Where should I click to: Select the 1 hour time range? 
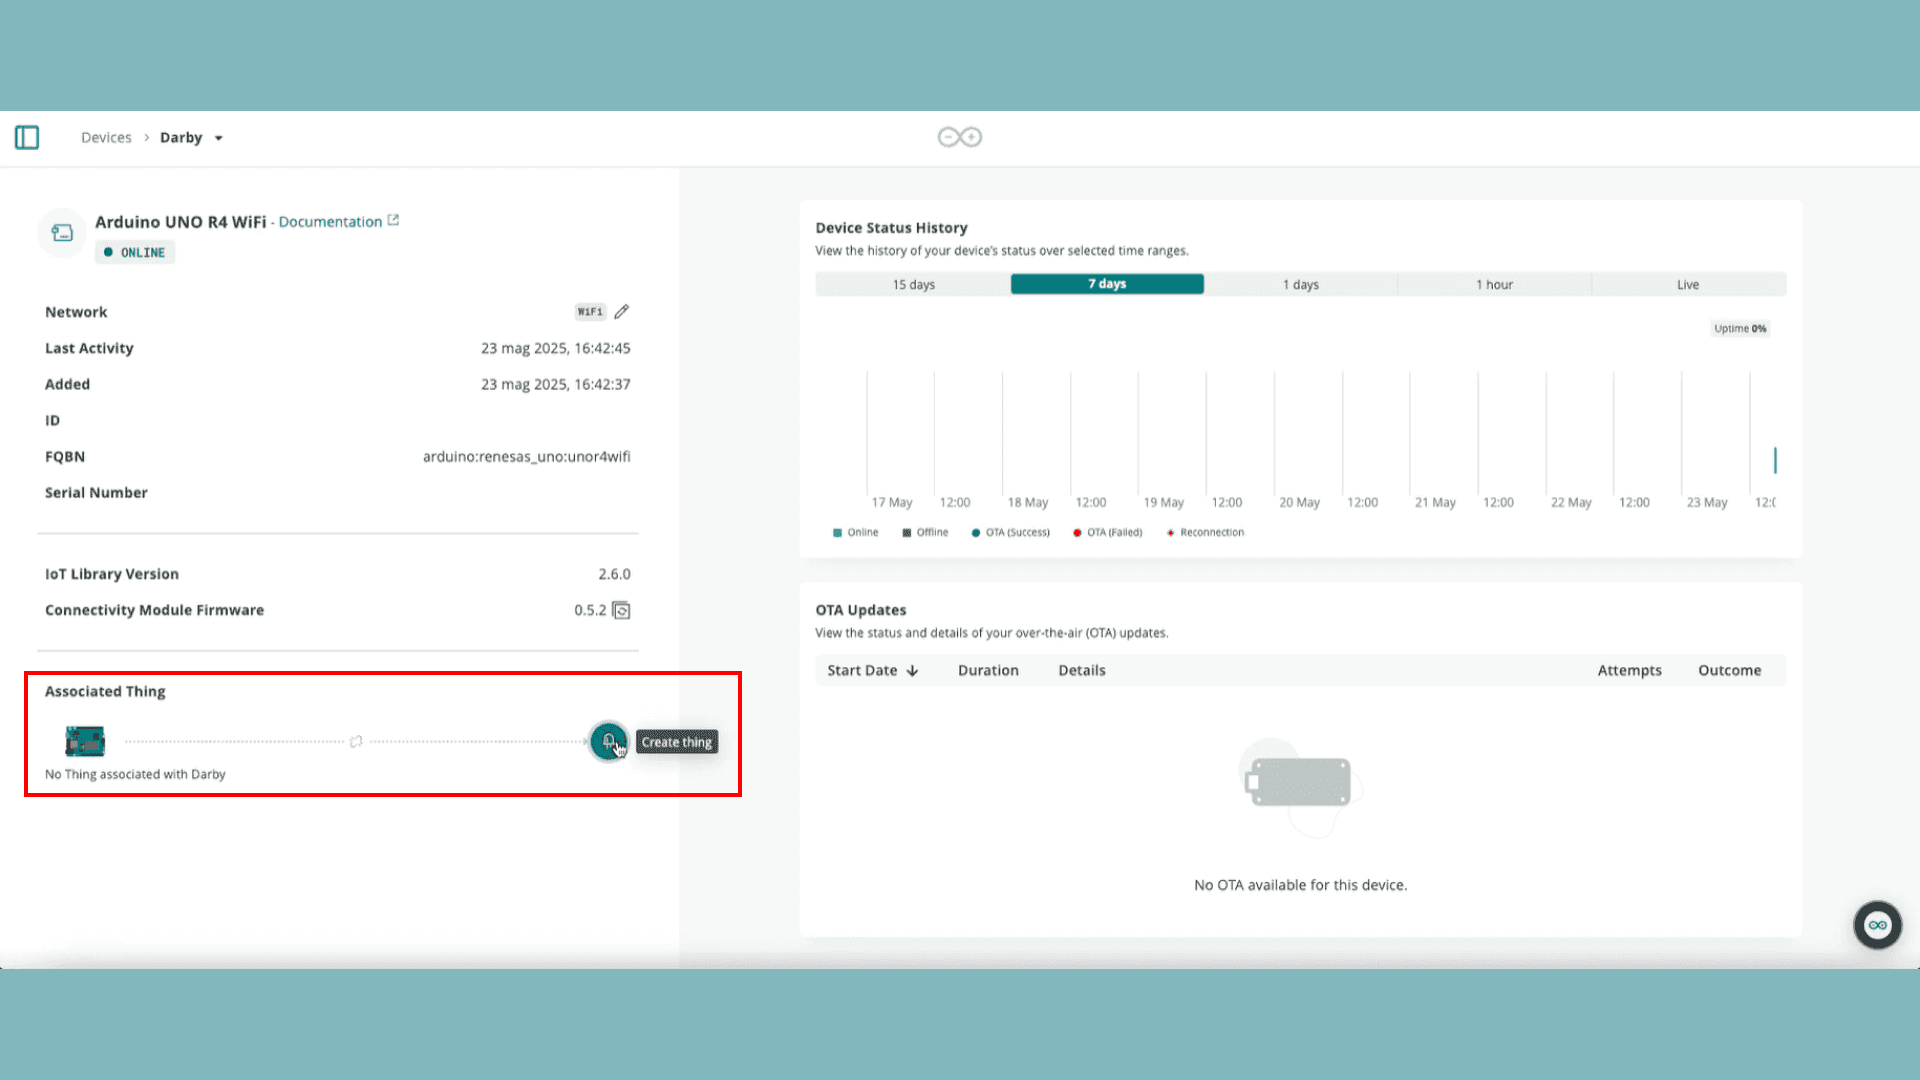1494,284
